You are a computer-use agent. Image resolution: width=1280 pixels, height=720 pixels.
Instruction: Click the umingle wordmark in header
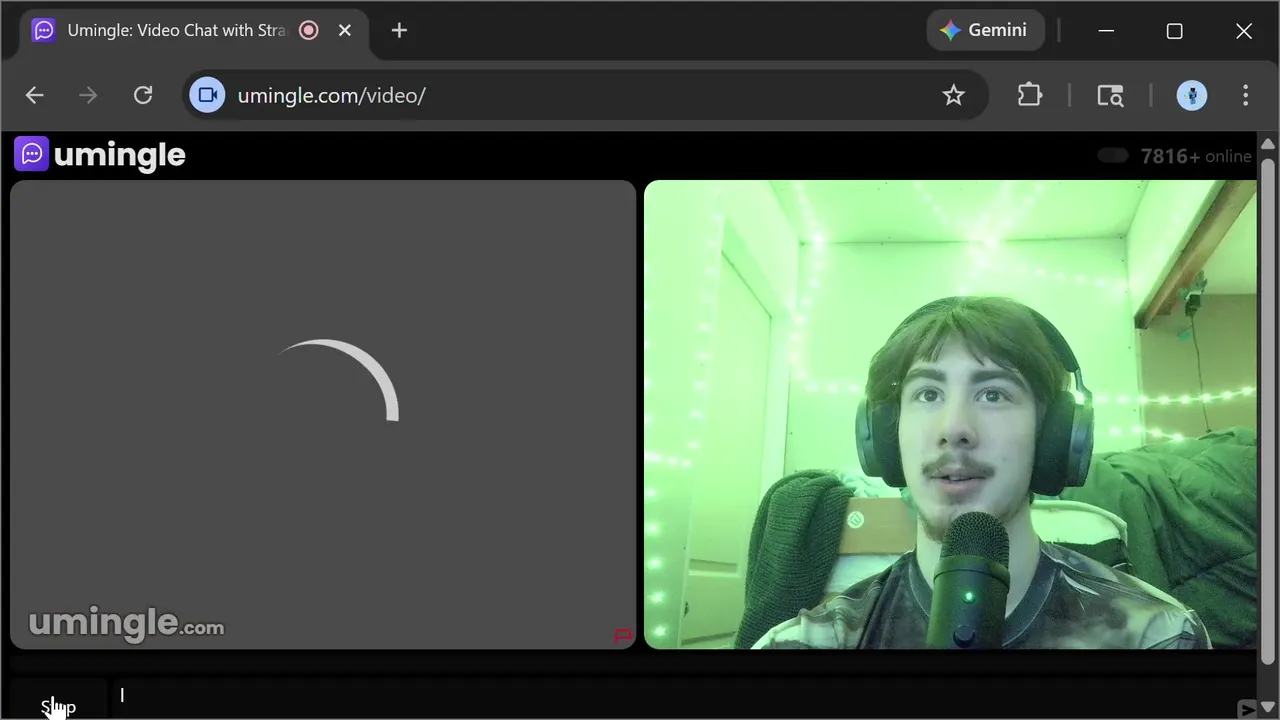pos(119,154)
